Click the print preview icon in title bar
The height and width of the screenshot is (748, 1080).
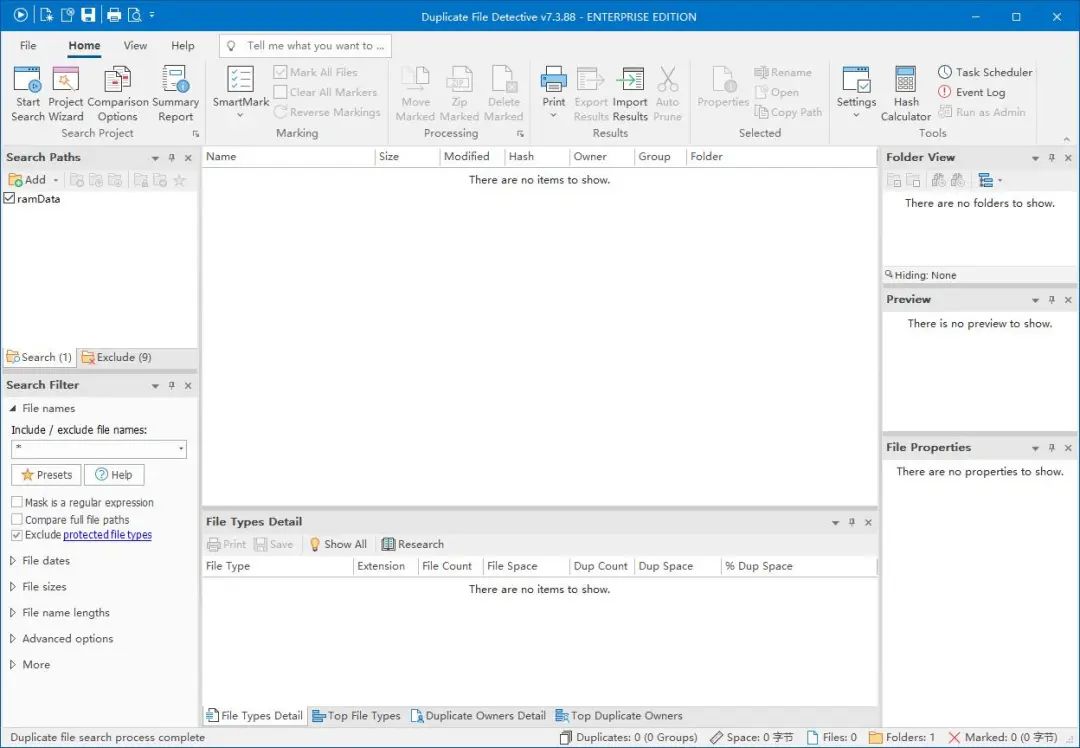134,14
